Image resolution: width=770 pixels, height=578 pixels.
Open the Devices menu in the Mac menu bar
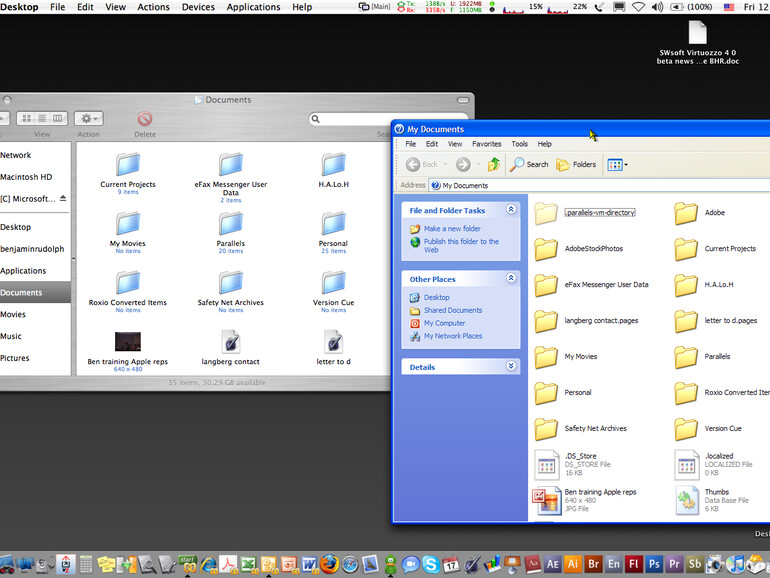[198, 7]
